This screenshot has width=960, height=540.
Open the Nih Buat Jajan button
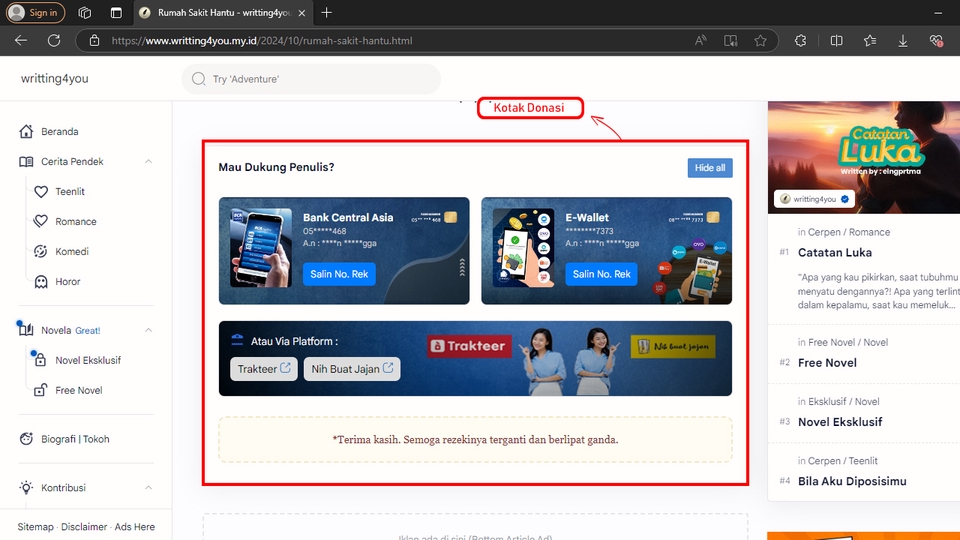(x=352, y=369)
